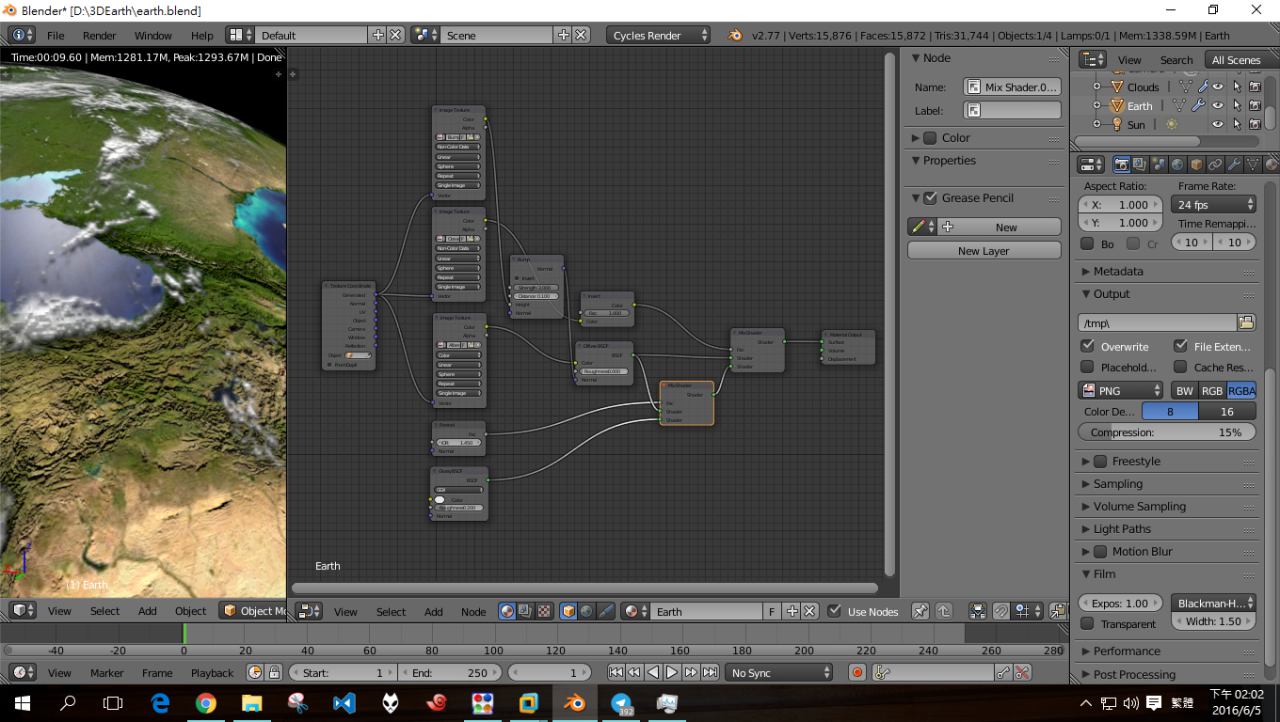Open the render properties camera tab

pos(1121,164)
